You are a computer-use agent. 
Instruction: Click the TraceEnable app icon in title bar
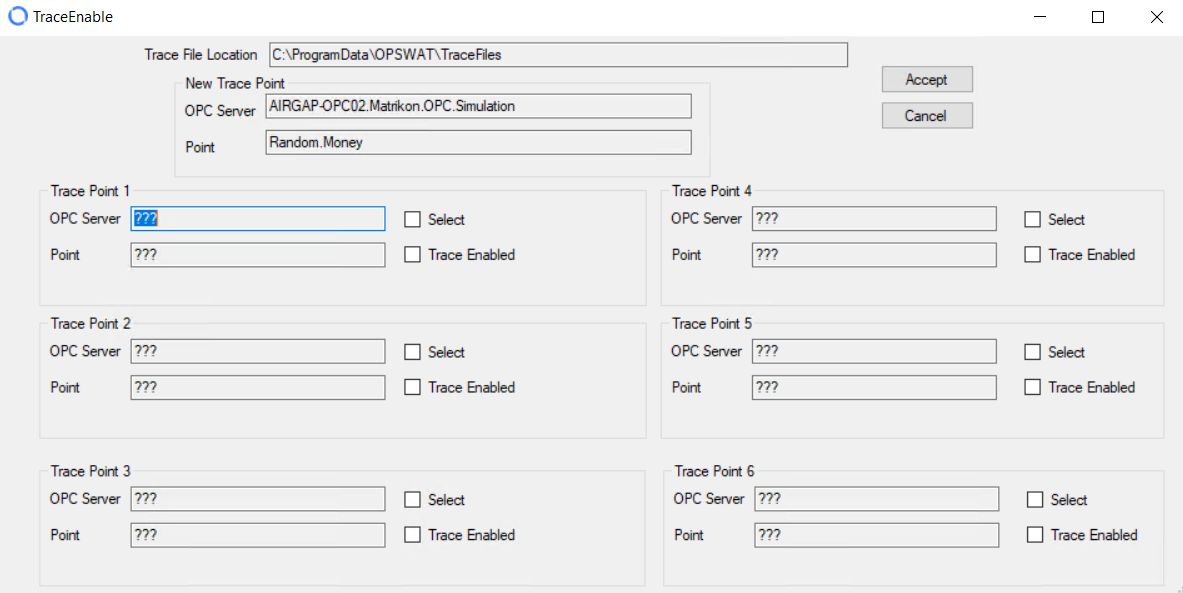(17, 16)
